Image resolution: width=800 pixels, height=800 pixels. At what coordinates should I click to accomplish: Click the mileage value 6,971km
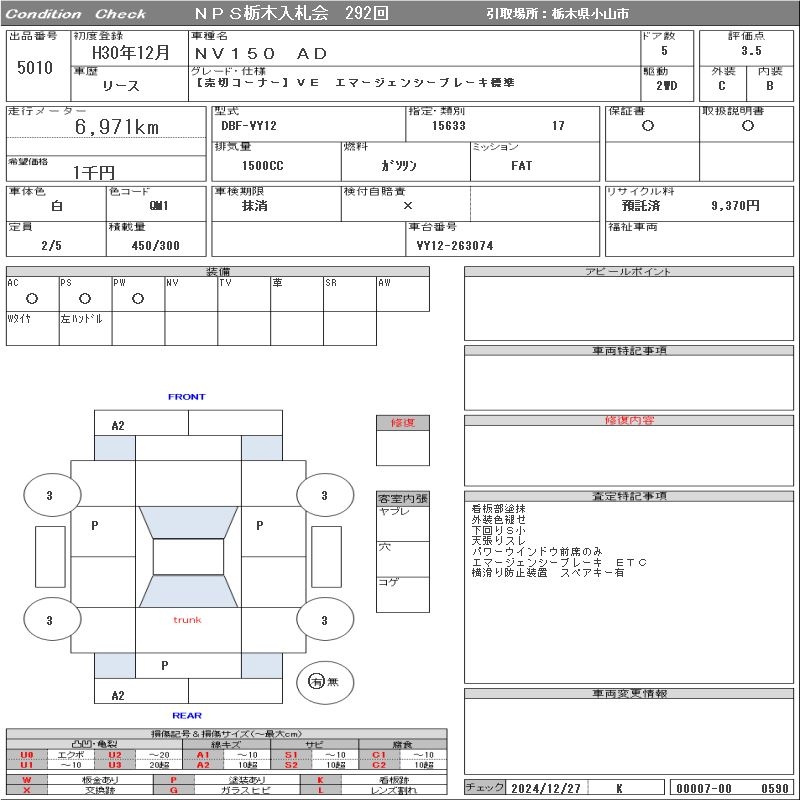tap(117, 127)
